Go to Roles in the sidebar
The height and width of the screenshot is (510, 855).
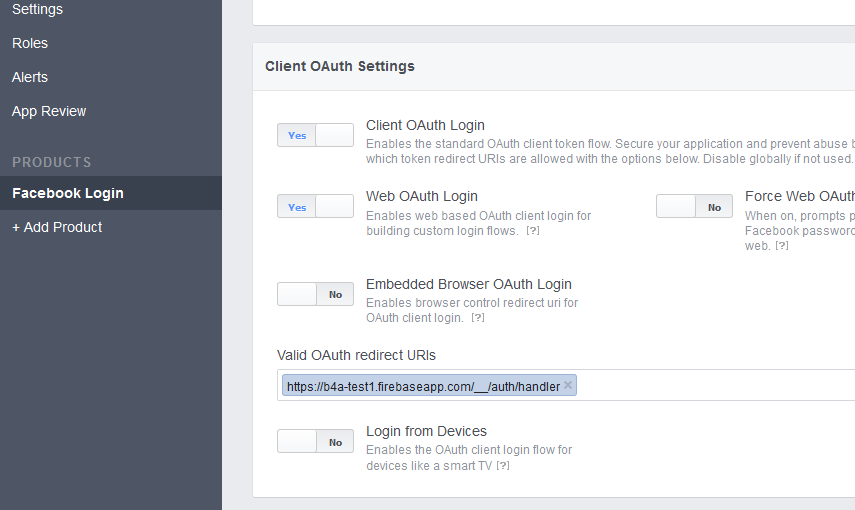[x=30, y=43]
